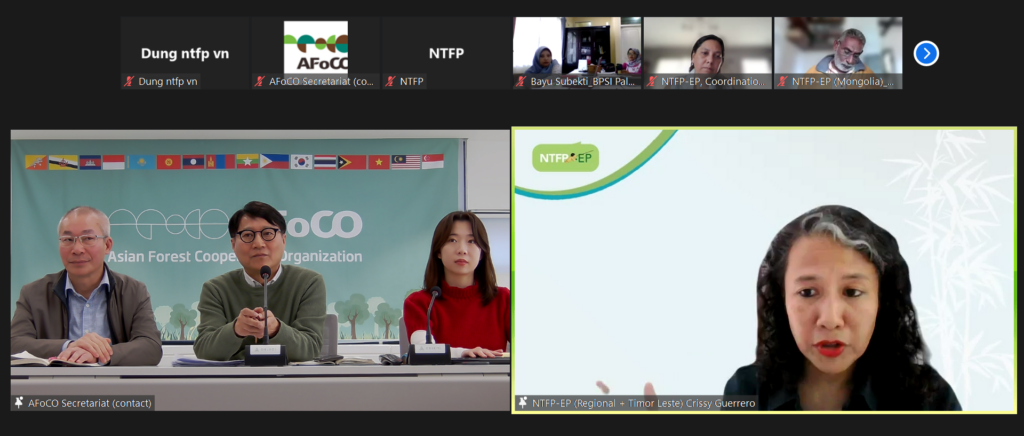The image size is (1024, 436).
Task: Open the Bayu Subekti_BPSI video thumbnail
Action: click(577, 46)
